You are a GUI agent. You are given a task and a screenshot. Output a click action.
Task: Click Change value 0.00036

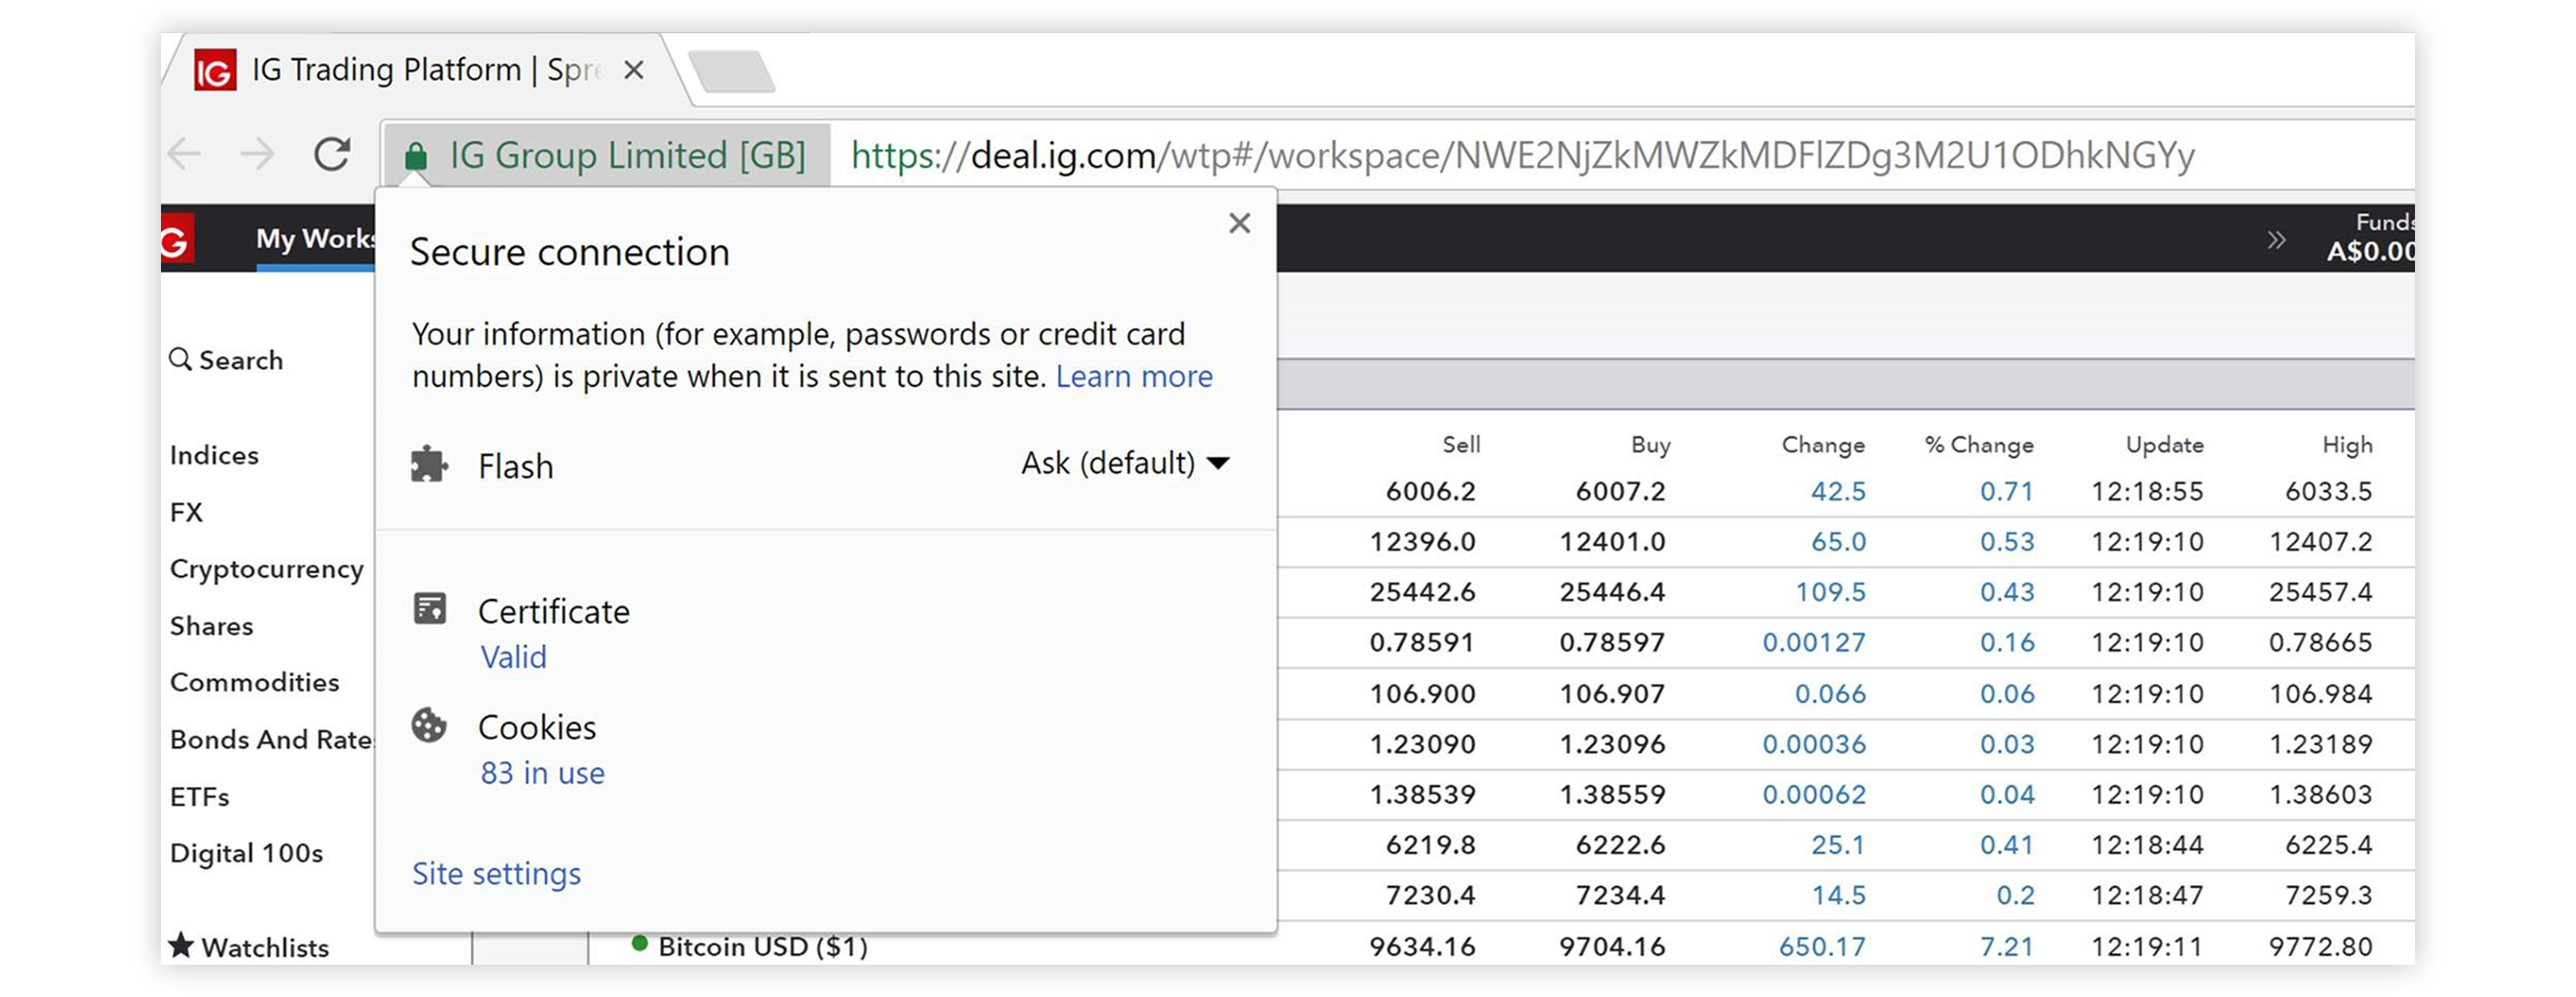click(x=1814, y=744)
